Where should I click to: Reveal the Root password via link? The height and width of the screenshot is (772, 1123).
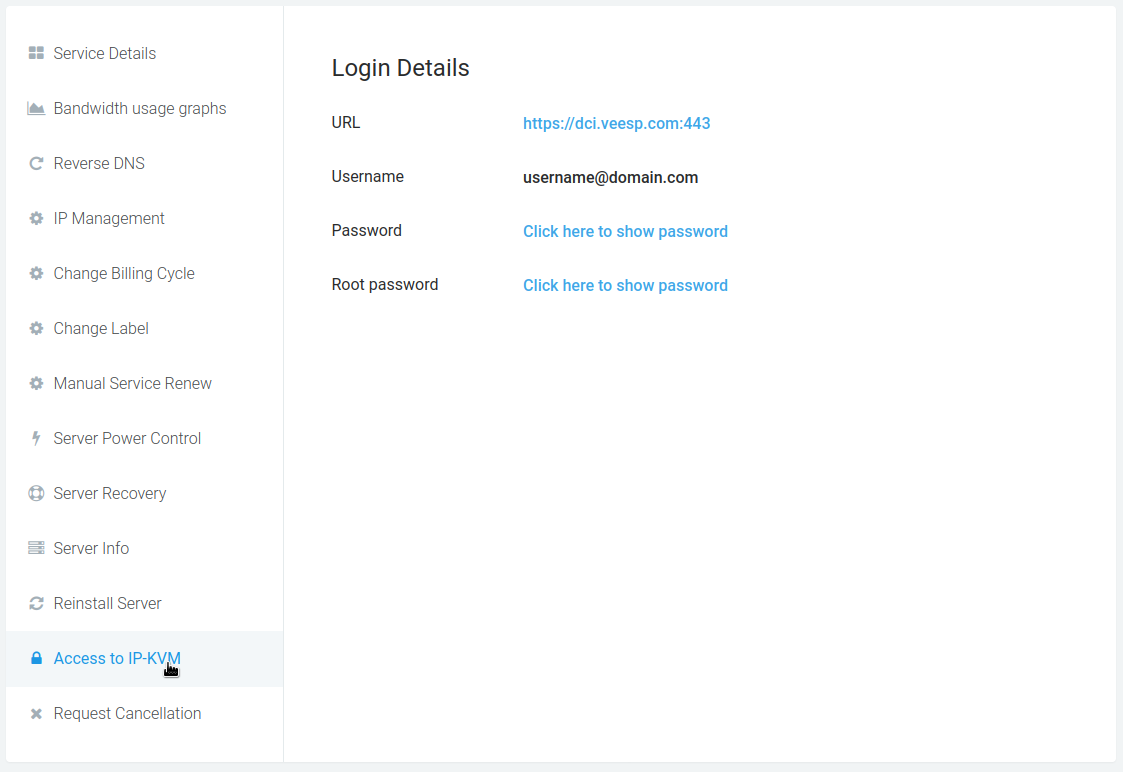[625, 285]
